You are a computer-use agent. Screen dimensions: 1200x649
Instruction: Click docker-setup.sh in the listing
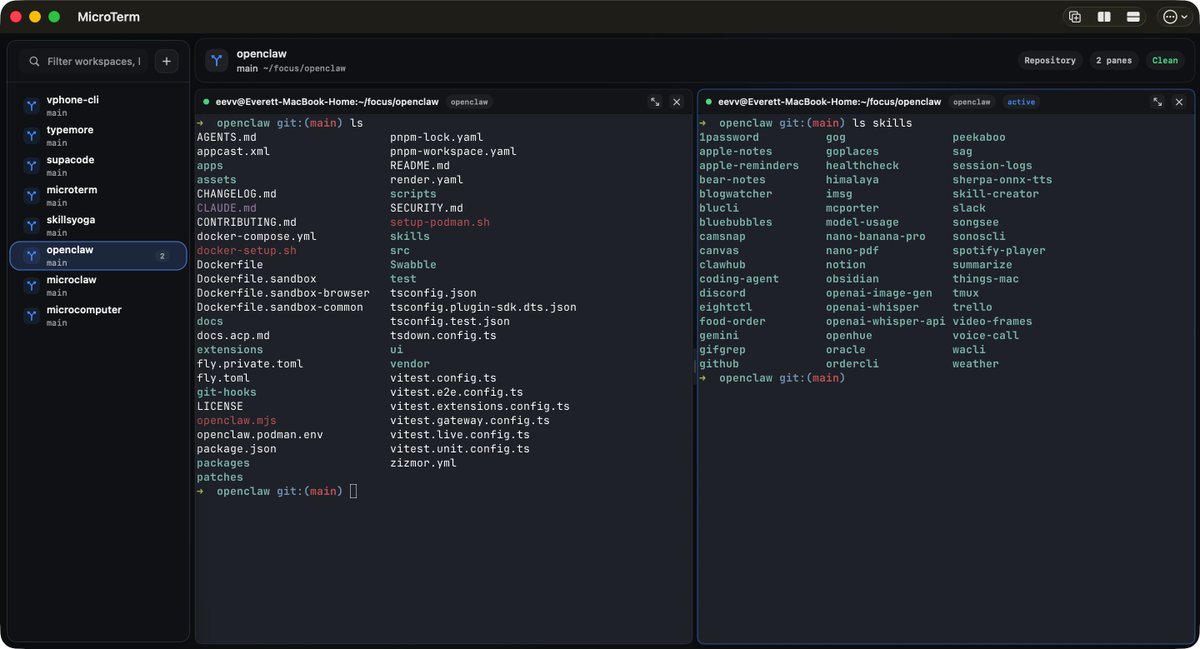pyautogui.click(x=247, y=250)
